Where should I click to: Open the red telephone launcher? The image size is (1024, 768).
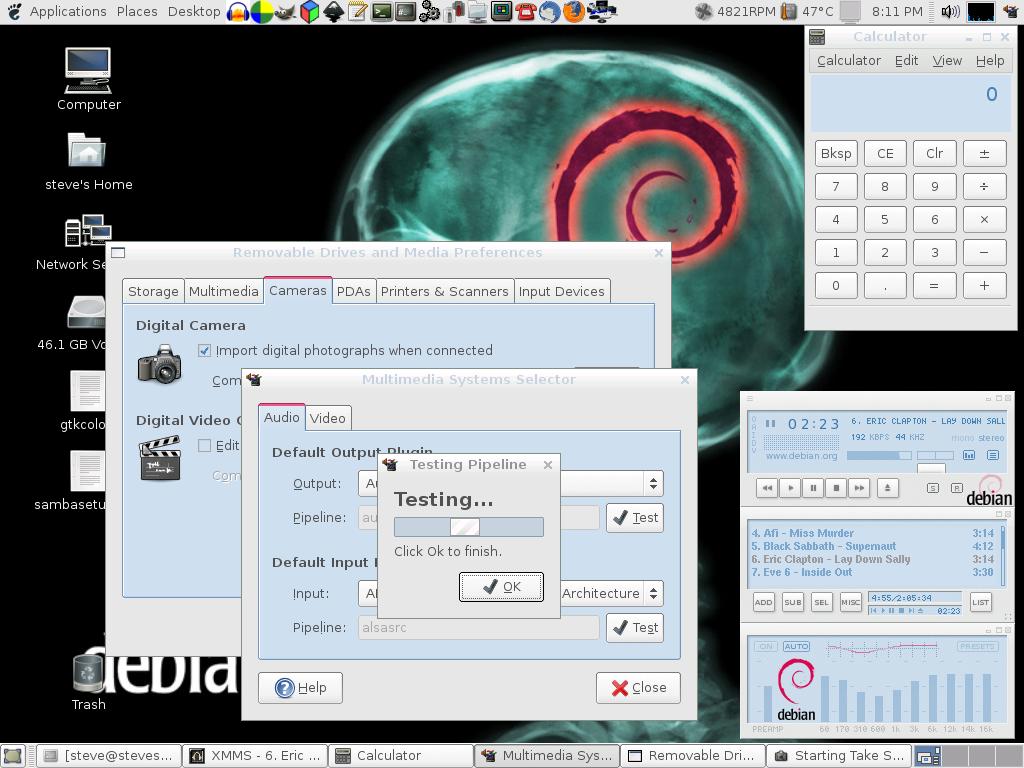pyautogui.click(x=526, y=12)
